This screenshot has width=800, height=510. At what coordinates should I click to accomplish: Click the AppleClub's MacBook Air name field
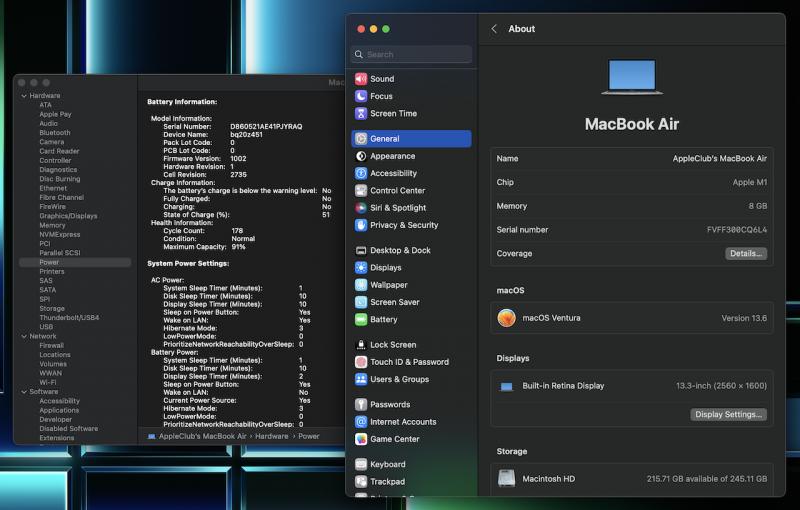[719, 159]
